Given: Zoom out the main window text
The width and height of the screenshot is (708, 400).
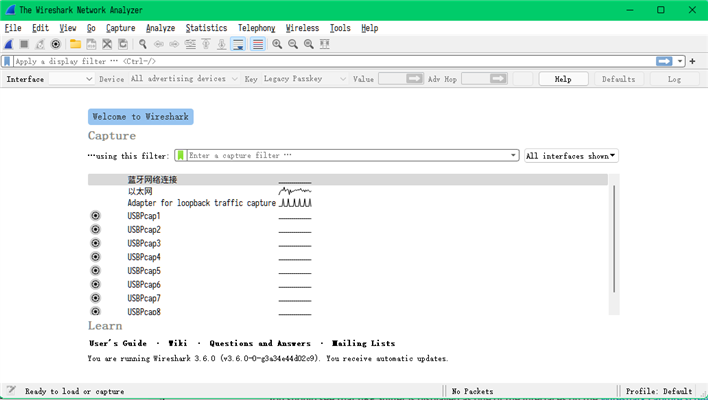Looking at the screenshot, I should coord(293,44).
